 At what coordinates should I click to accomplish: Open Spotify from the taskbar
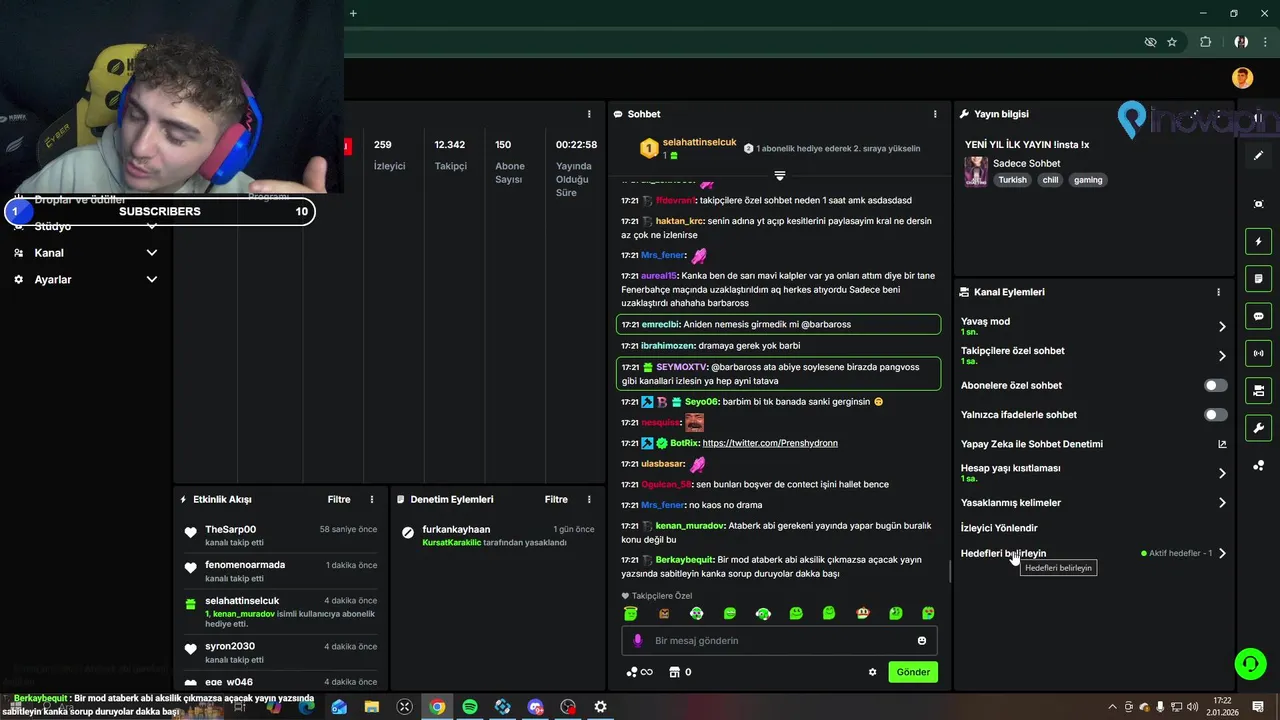click(470, 707)
